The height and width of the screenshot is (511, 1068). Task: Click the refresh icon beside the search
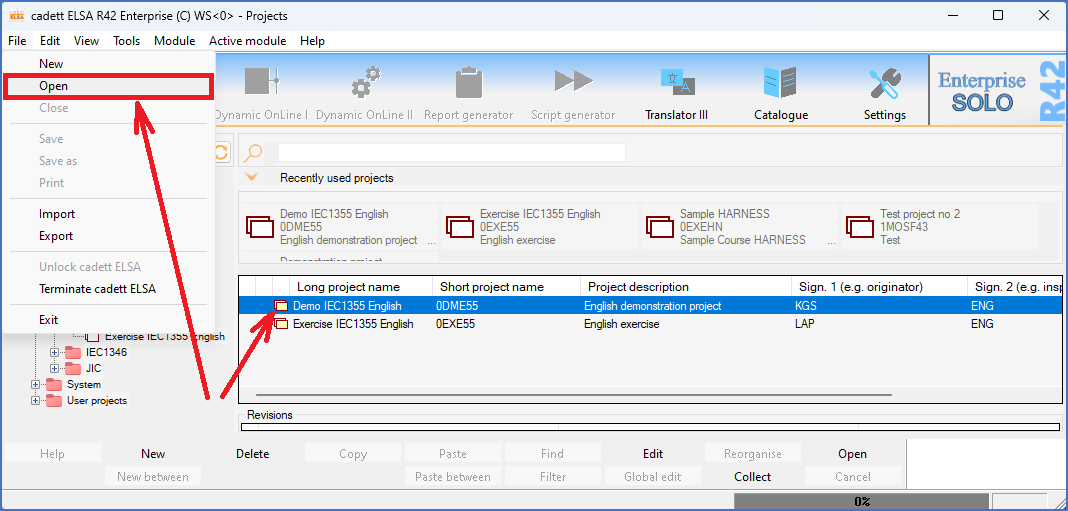221,153
